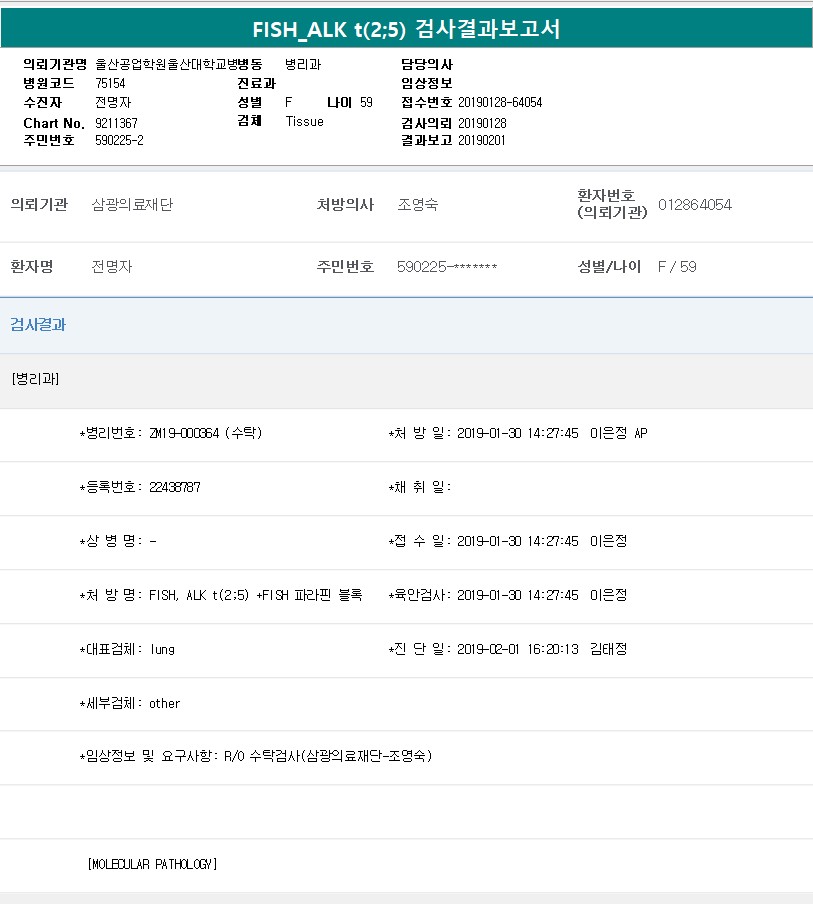Image resolution: width=813 pixels, height=904 pixels.
Task: Select the 검사결과 section header
Action: click(x=39, y=325)
